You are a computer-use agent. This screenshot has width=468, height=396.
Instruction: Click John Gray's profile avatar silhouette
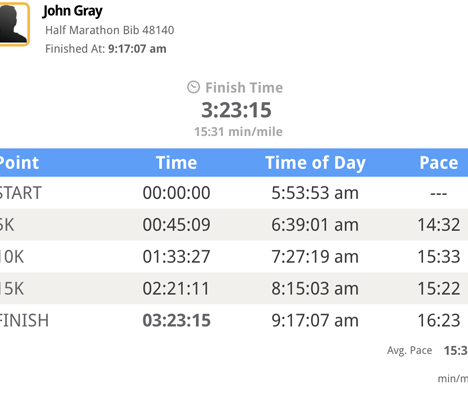point(14,24)
